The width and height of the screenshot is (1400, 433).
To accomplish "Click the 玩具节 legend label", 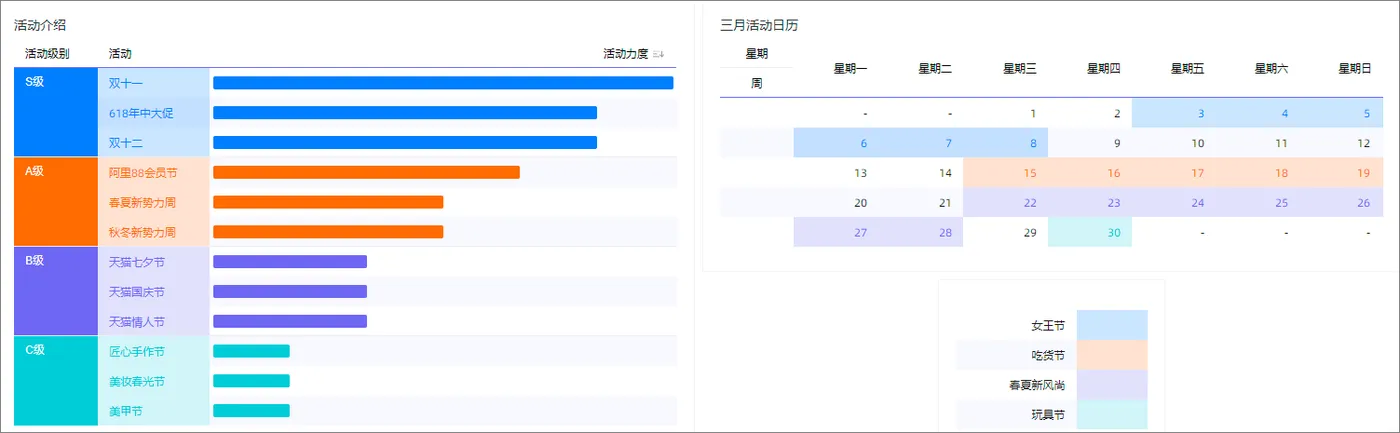I will (1048, 414).
